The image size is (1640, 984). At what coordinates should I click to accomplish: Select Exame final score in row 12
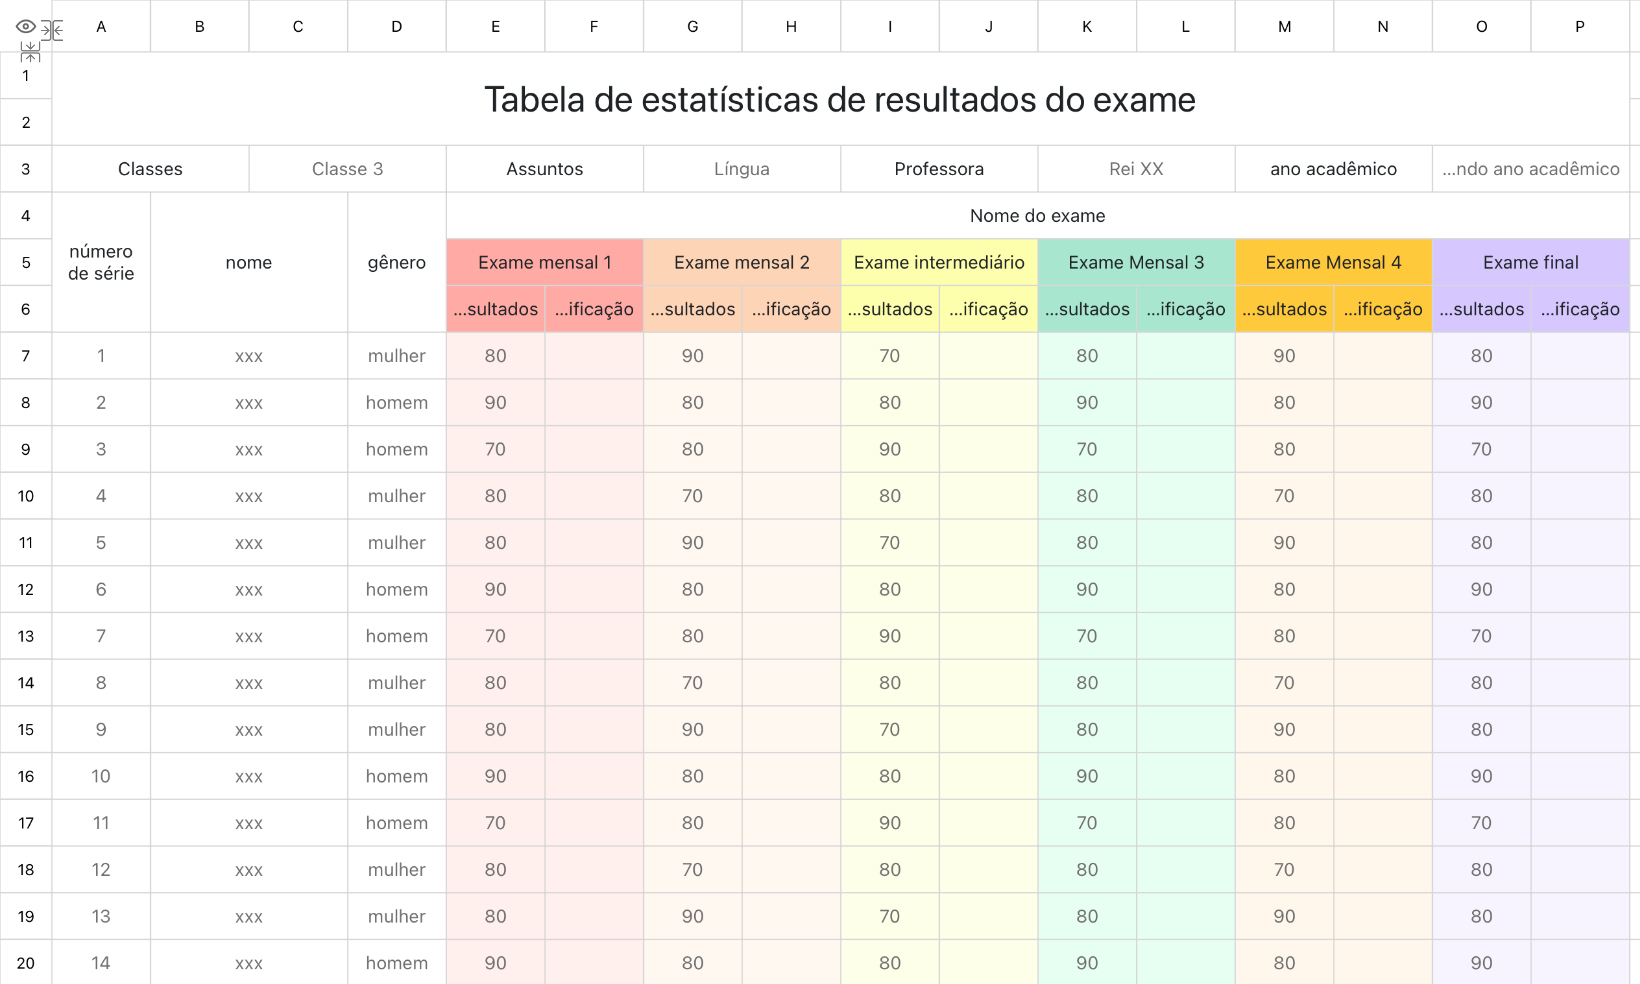coord(1481,589)
